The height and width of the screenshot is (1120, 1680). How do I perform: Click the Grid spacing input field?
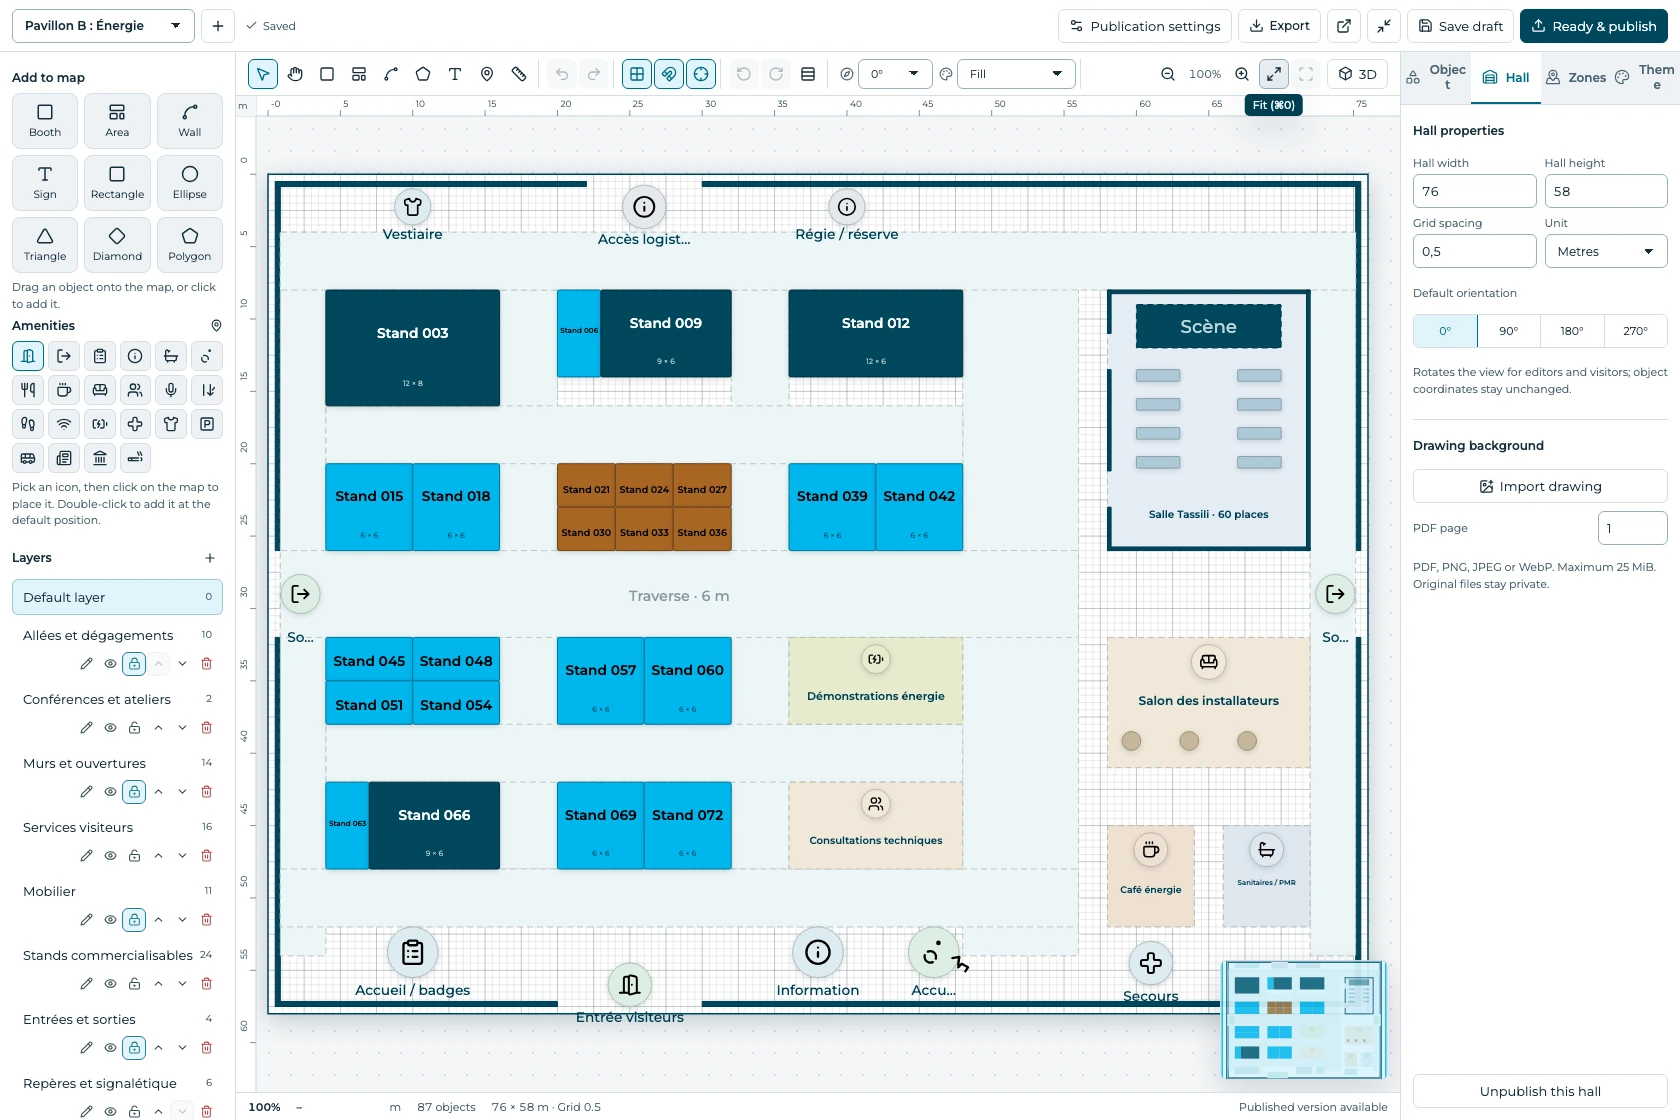pyautogui.click(x=1474, y=251)
